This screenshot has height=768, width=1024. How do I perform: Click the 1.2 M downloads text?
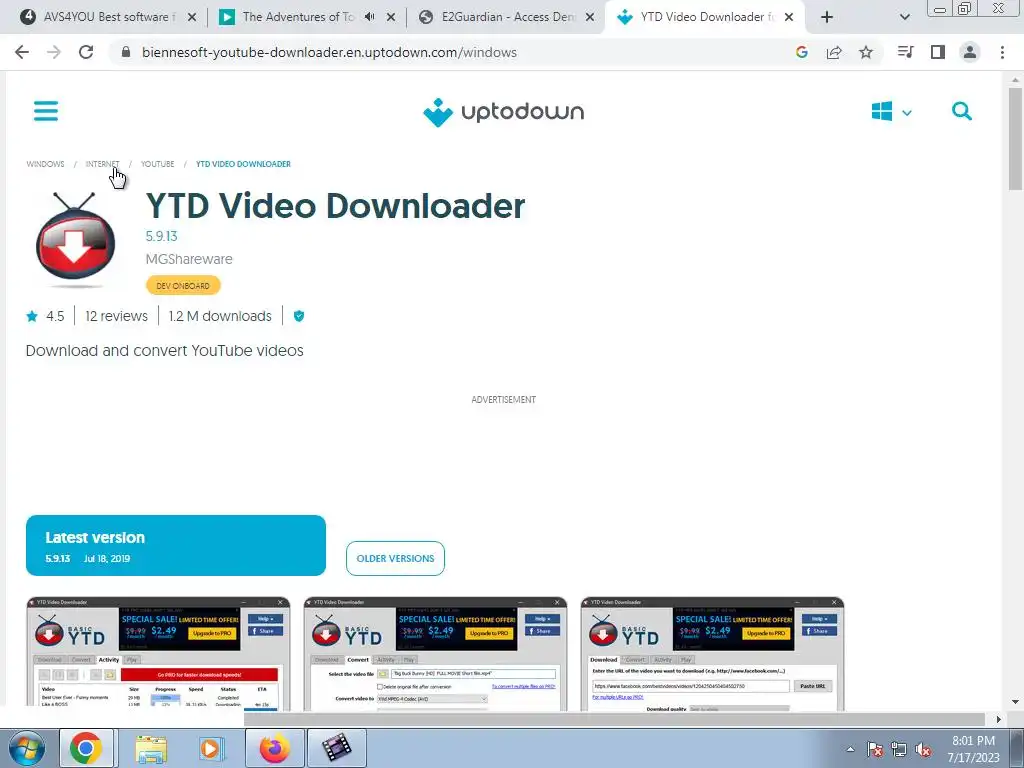[220, 316]
